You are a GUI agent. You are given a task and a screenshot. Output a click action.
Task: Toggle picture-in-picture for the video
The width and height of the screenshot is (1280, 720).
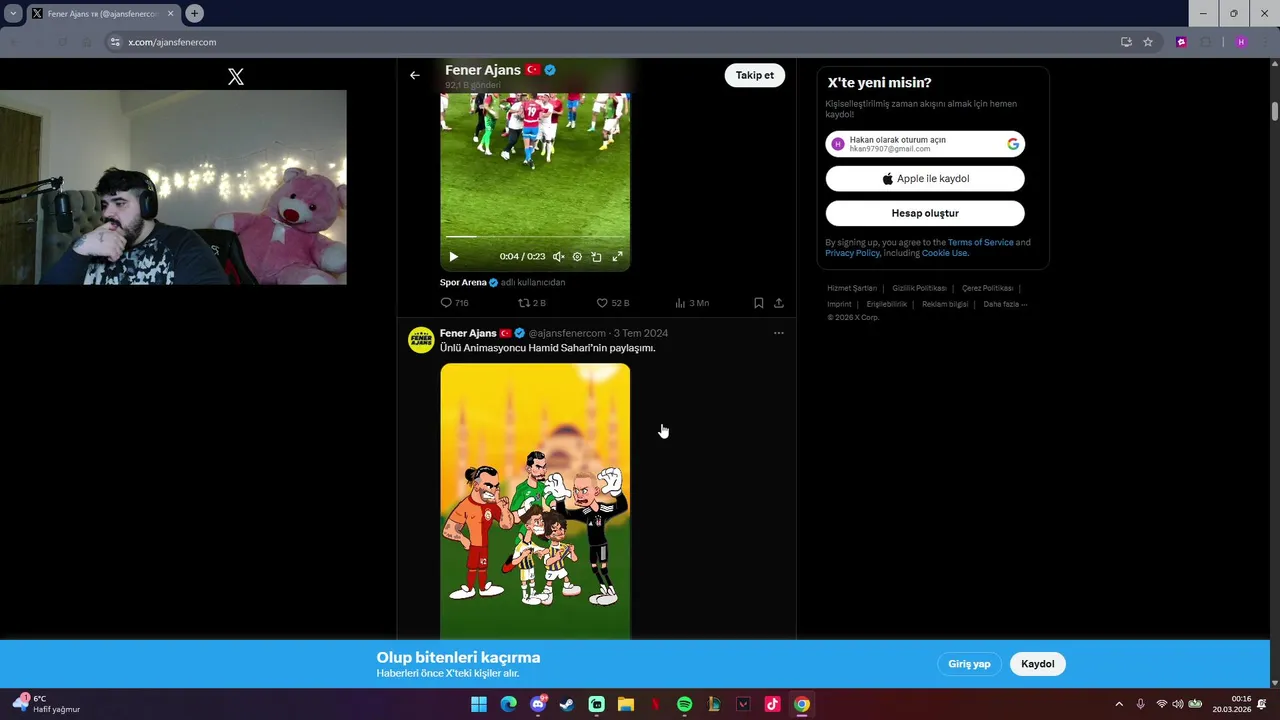point(596,257)
